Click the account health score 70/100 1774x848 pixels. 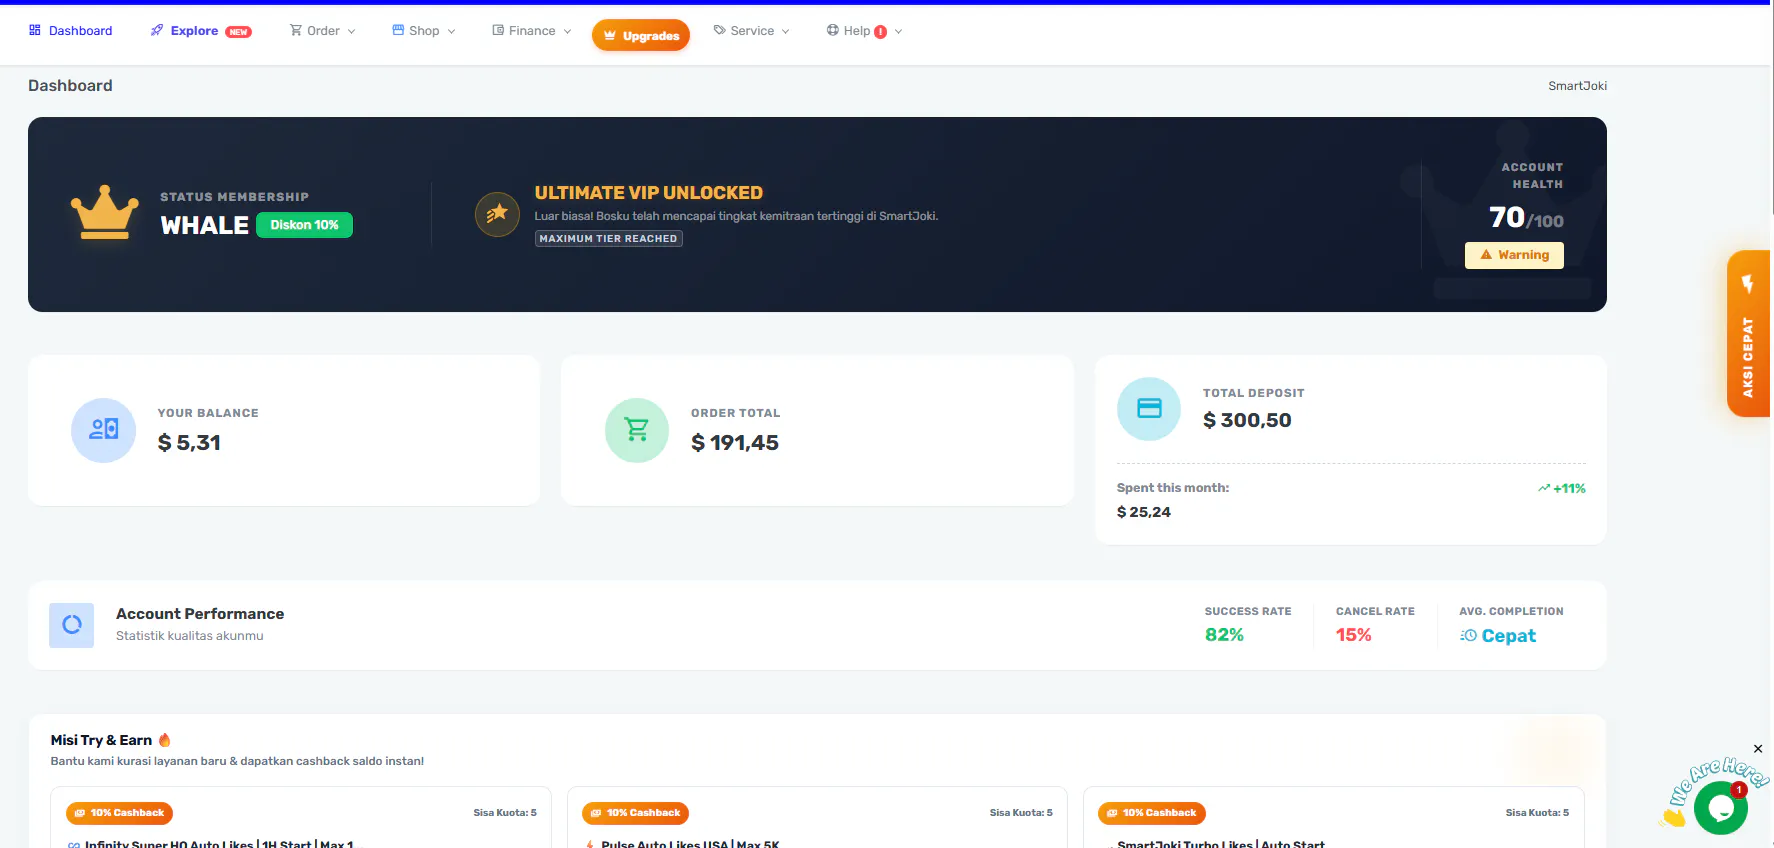click(x=1526, y=218)
